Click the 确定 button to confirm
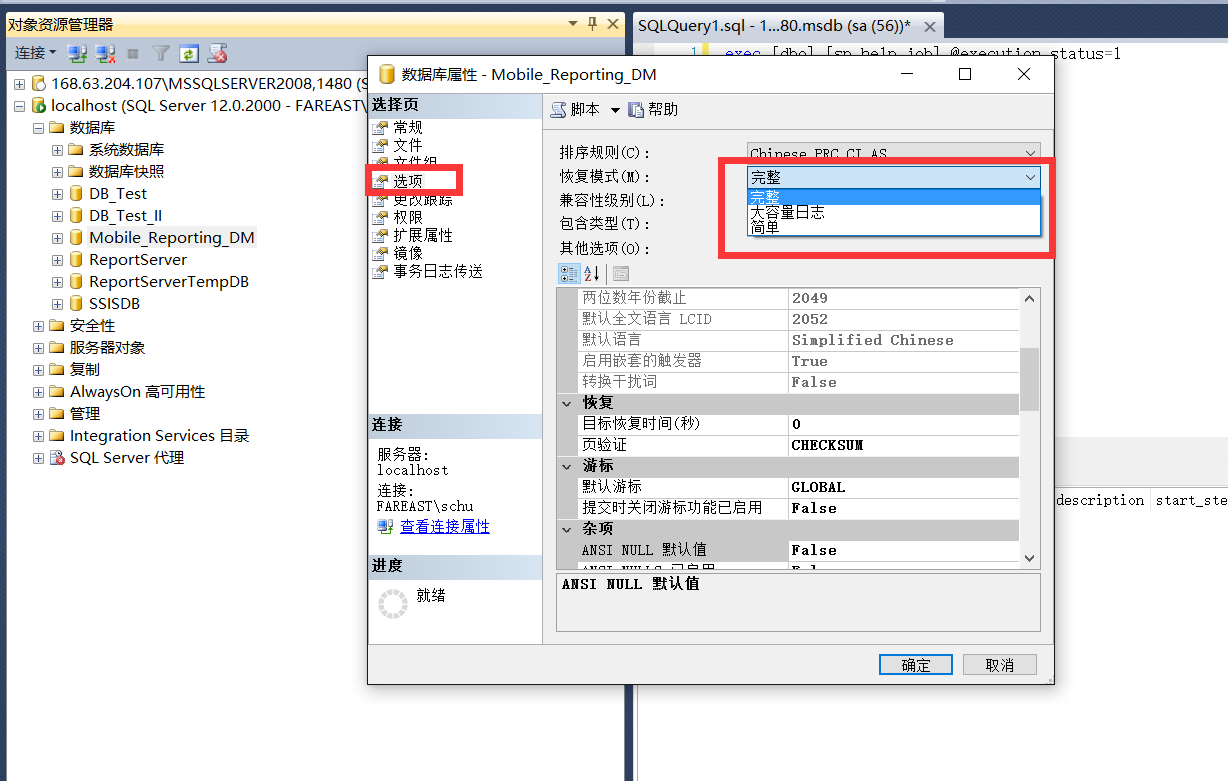1228x781 pixels. point(915,664)
